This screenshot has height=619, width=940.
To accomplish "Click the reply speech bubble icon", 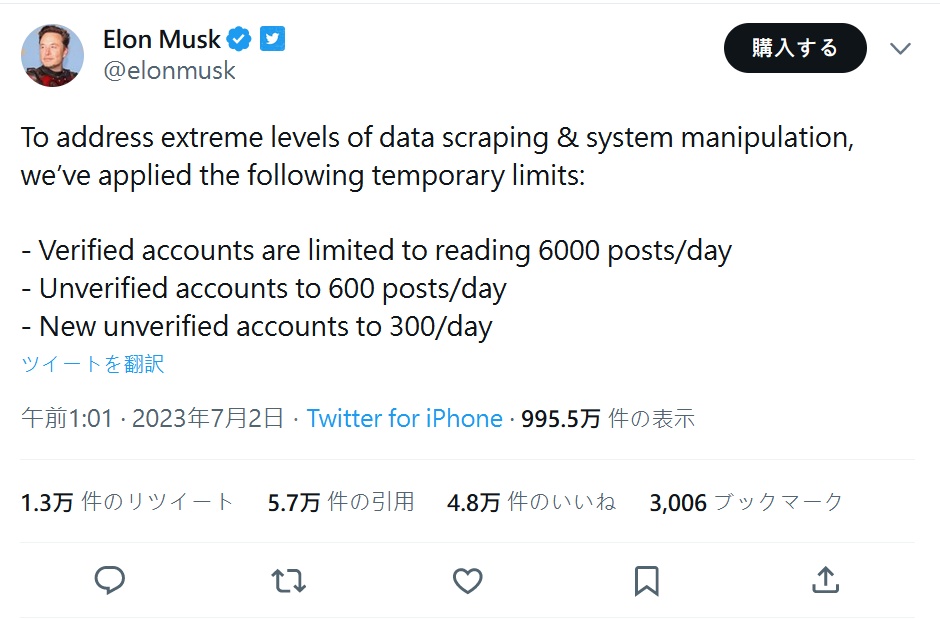I will click(x=110, y=580).
